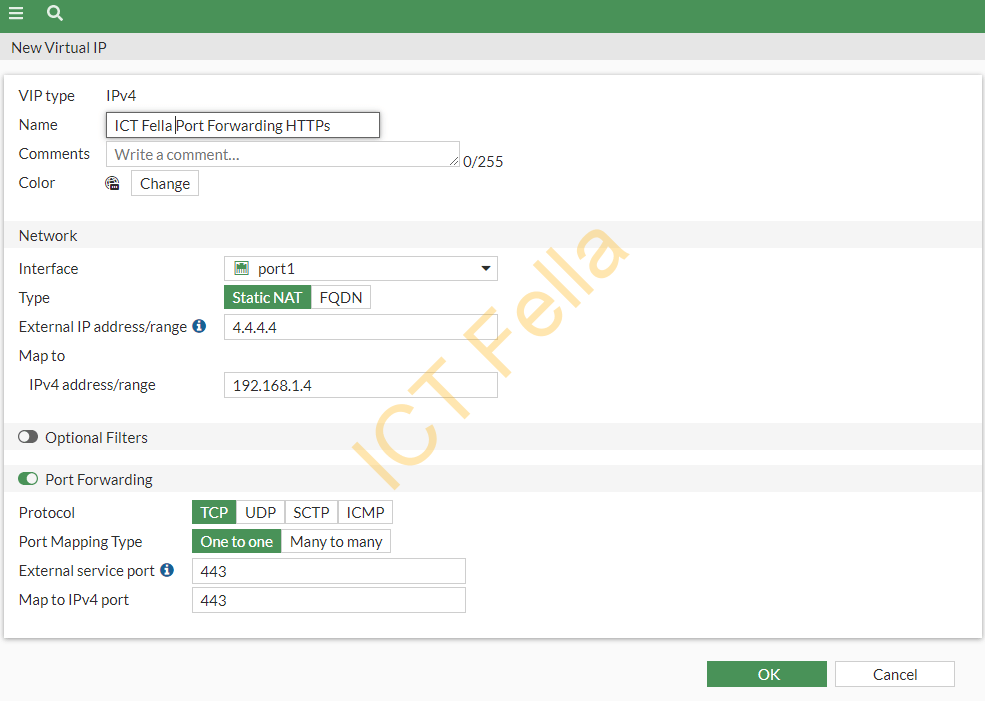The height and width of the screenshot is (701, 985).
Task: Click the info icon beside External IP address/range
Action: pos(199,326)
